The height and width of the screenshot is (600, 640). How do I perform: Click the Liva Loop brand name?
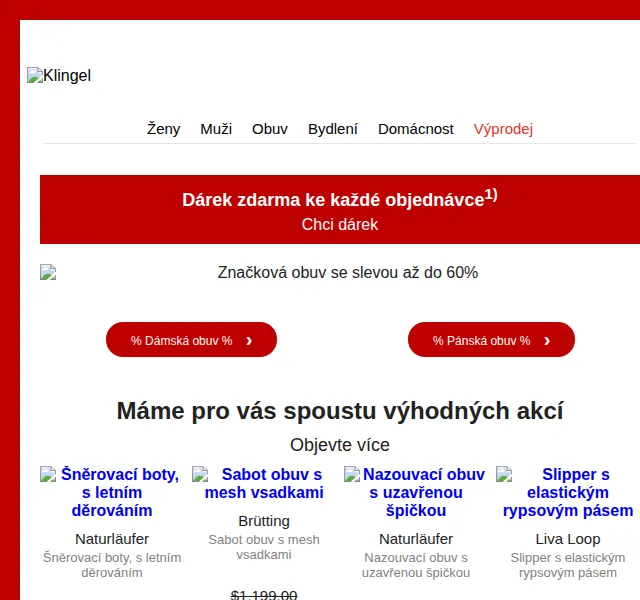pos(568,539)
